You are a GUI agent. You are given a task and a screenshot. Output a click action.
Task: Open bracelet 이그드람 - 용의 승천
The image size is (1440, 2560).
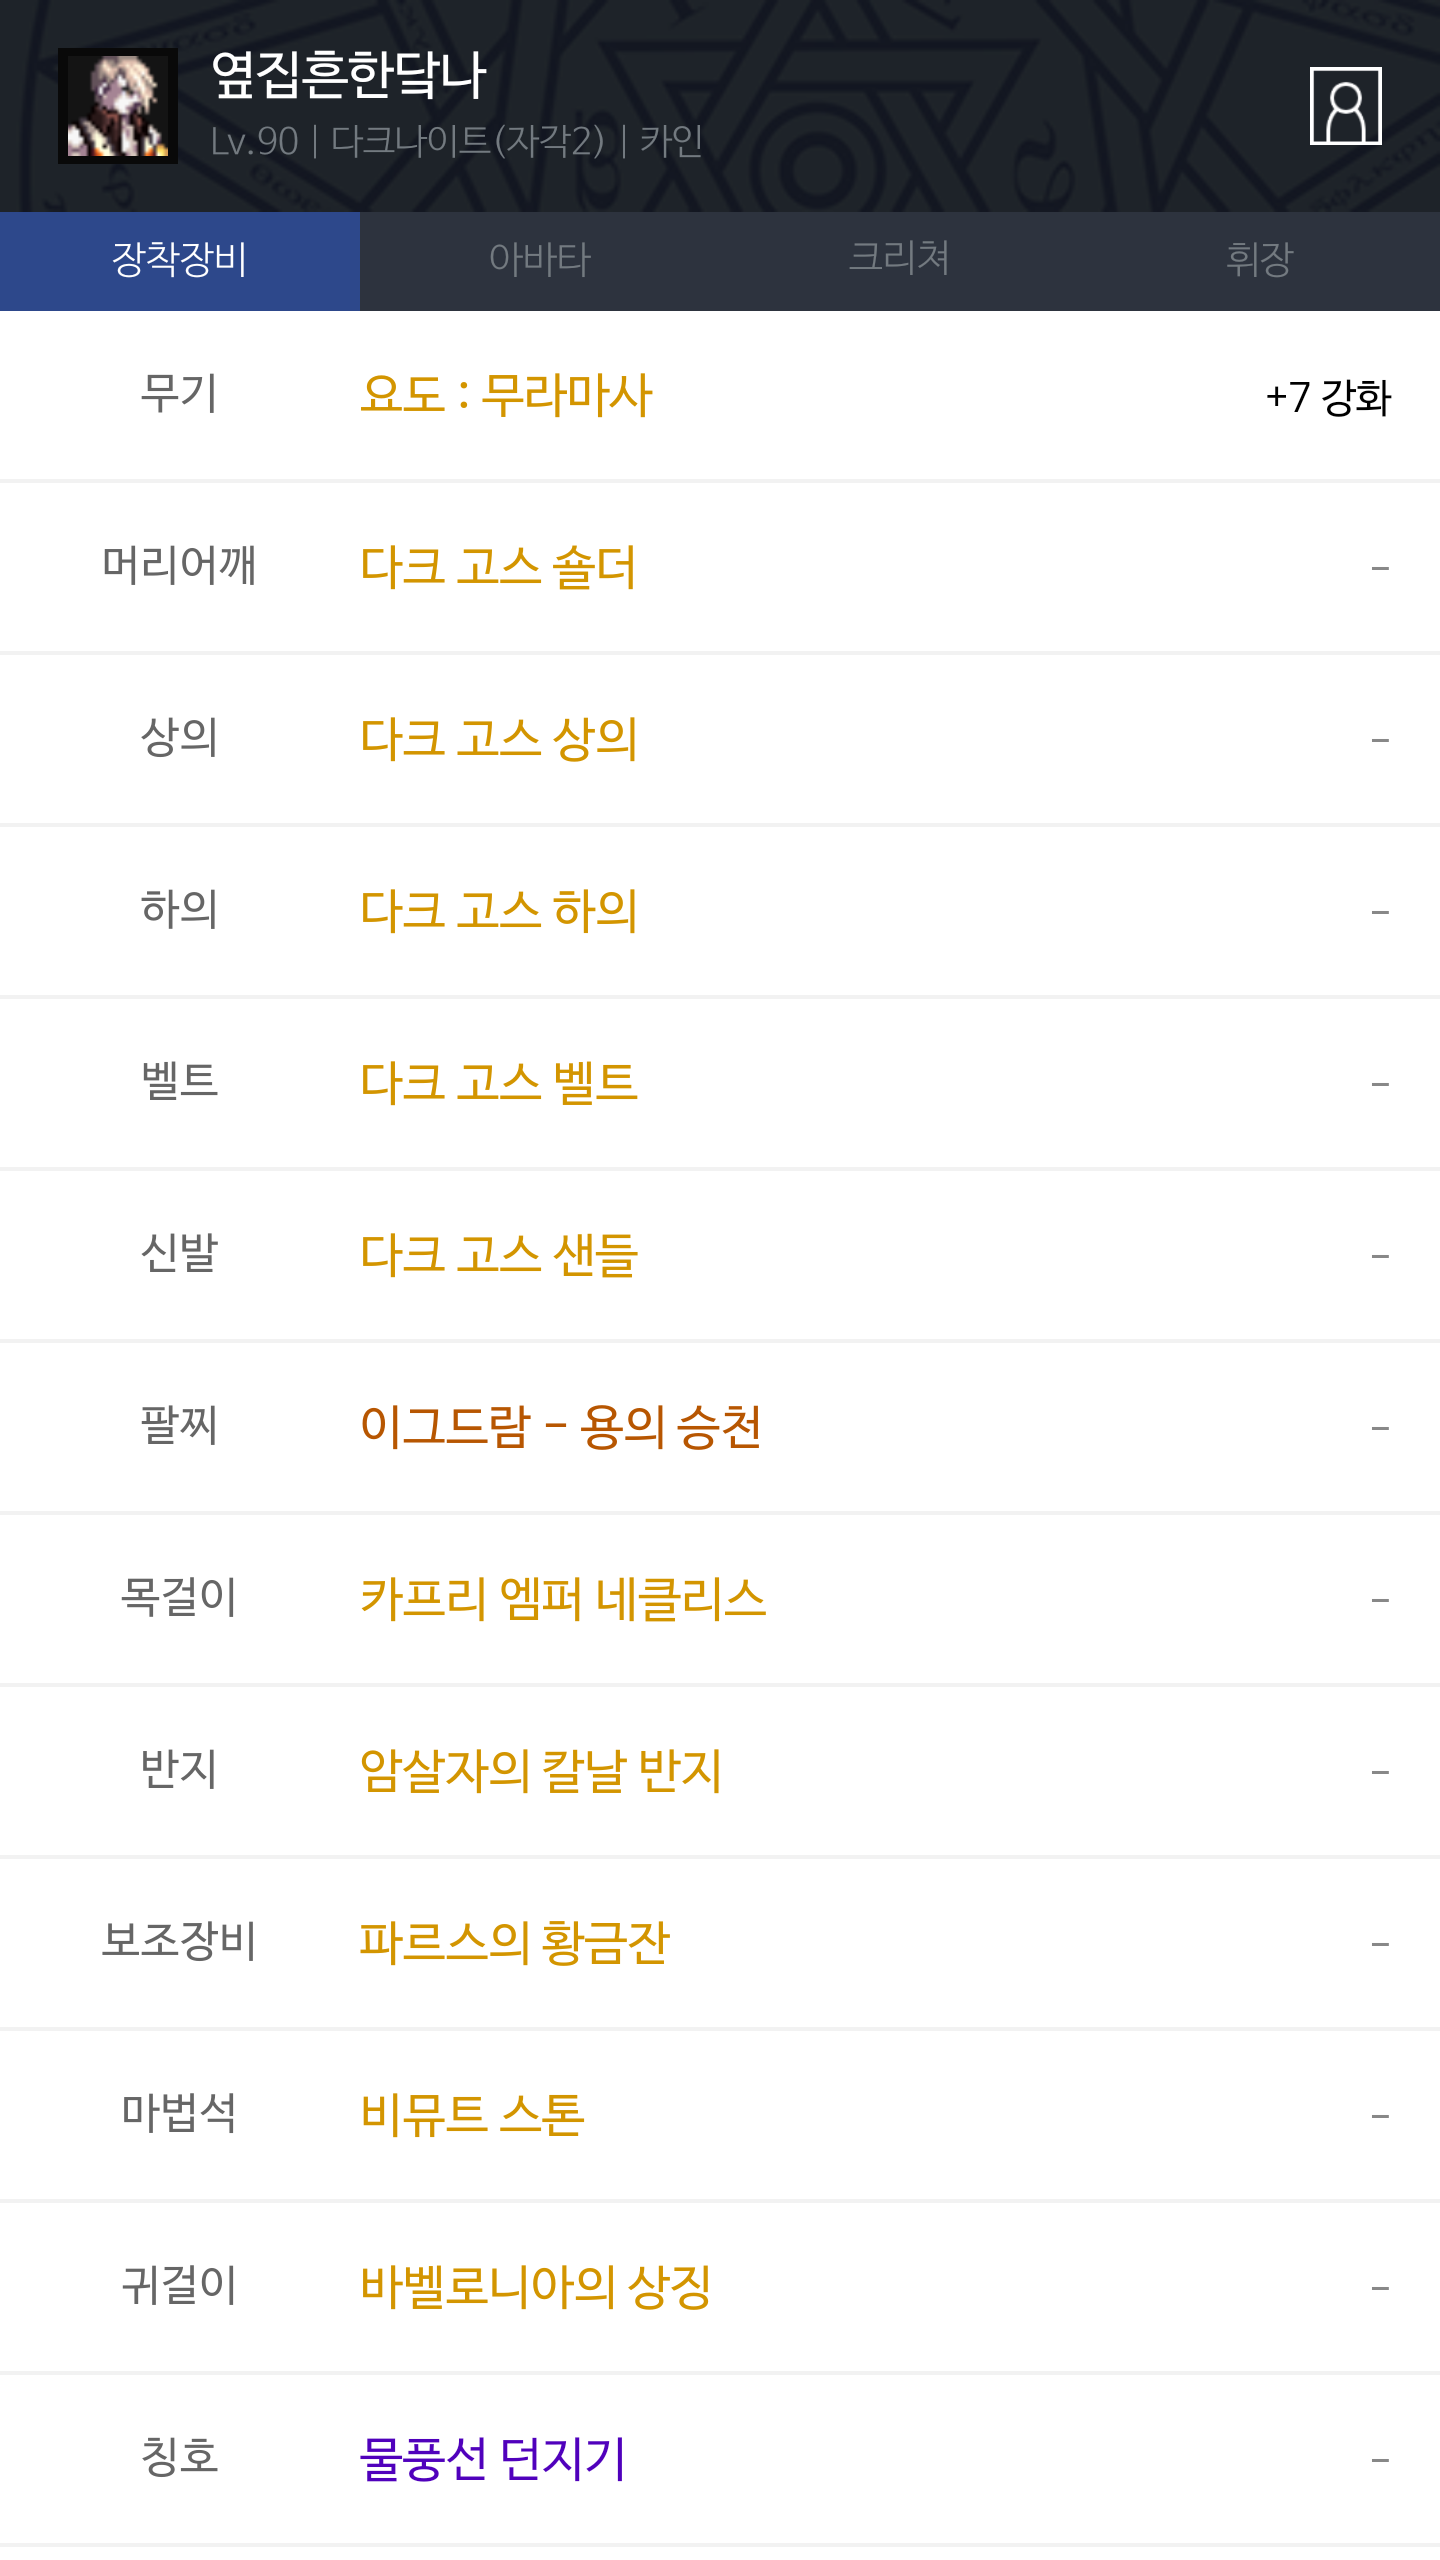click(560, 1427)
